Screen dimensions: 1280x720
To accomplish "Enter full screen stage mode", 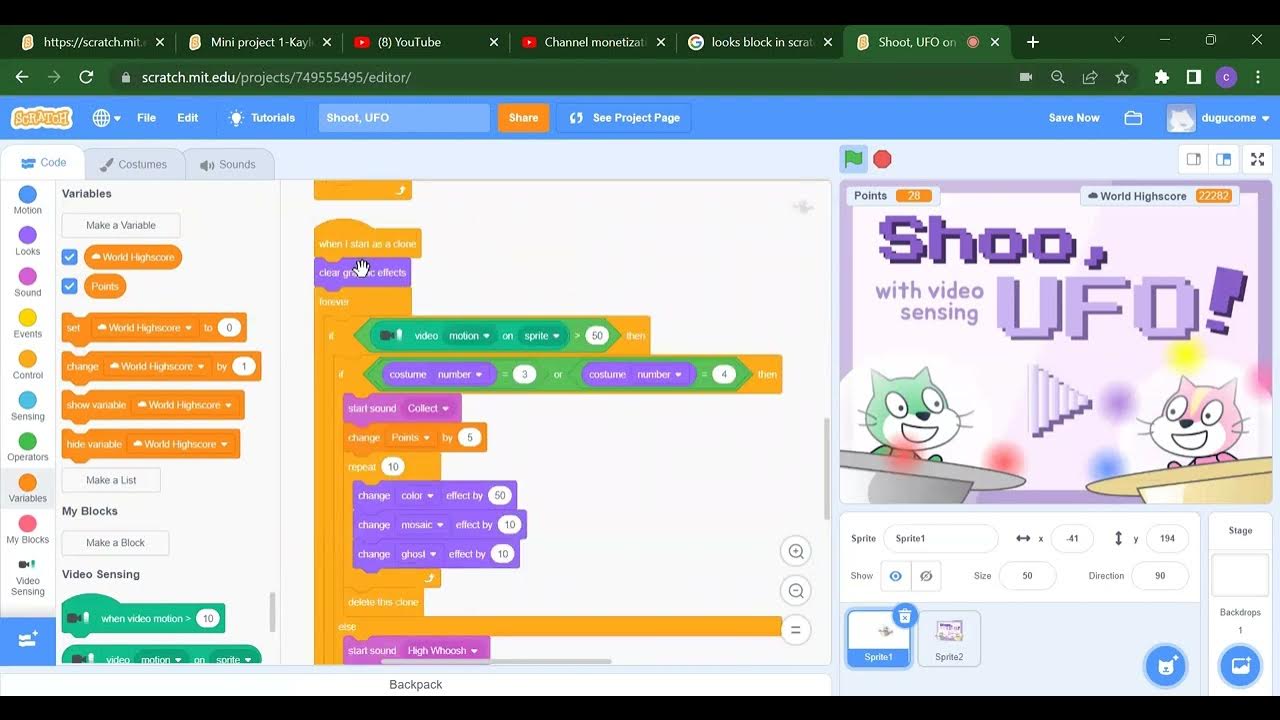I will (x=1258, y=159).
